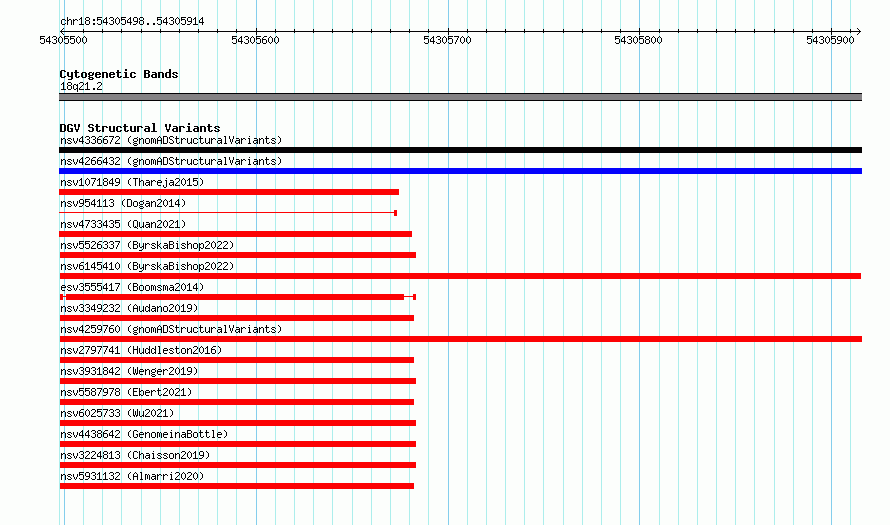
Task: Click the 54305700 ruler position label
Action: coord(447,40)
